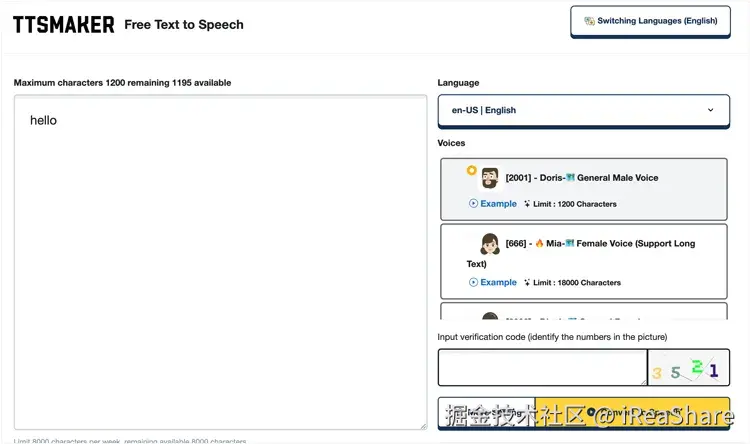The width and height of the screenshot is (750, 444).
Task: Play the Example for Doris voice
Action: coord(493,203)
